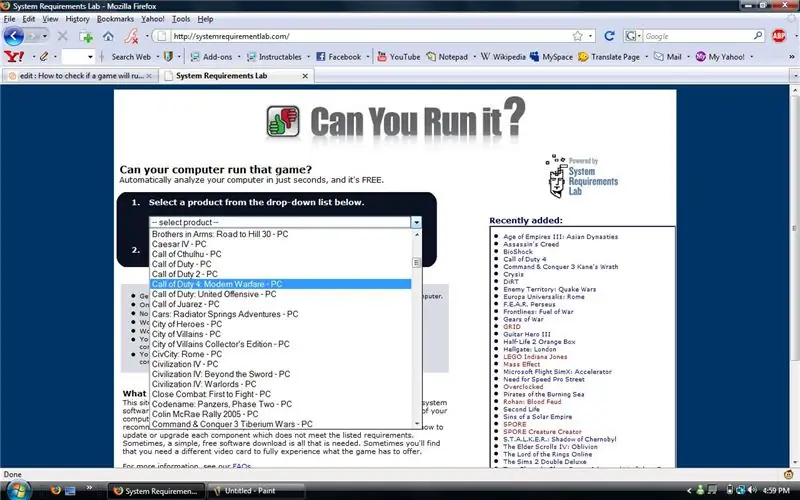This screenshot has width=800, height=500.
Task: Open the Edit menu
Action: tap(29, 19)
